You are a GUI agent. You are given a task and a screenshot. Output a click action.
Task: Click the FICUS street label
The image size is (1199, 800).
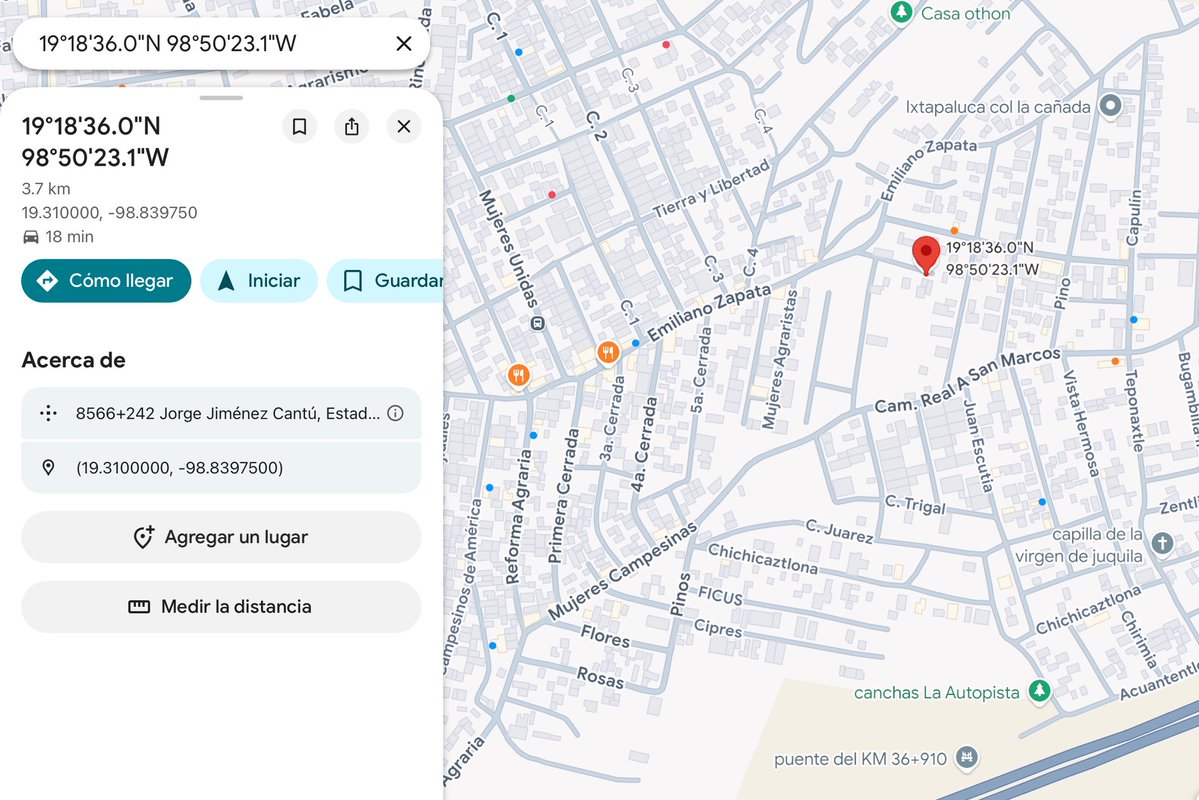(x=720, y=595)
